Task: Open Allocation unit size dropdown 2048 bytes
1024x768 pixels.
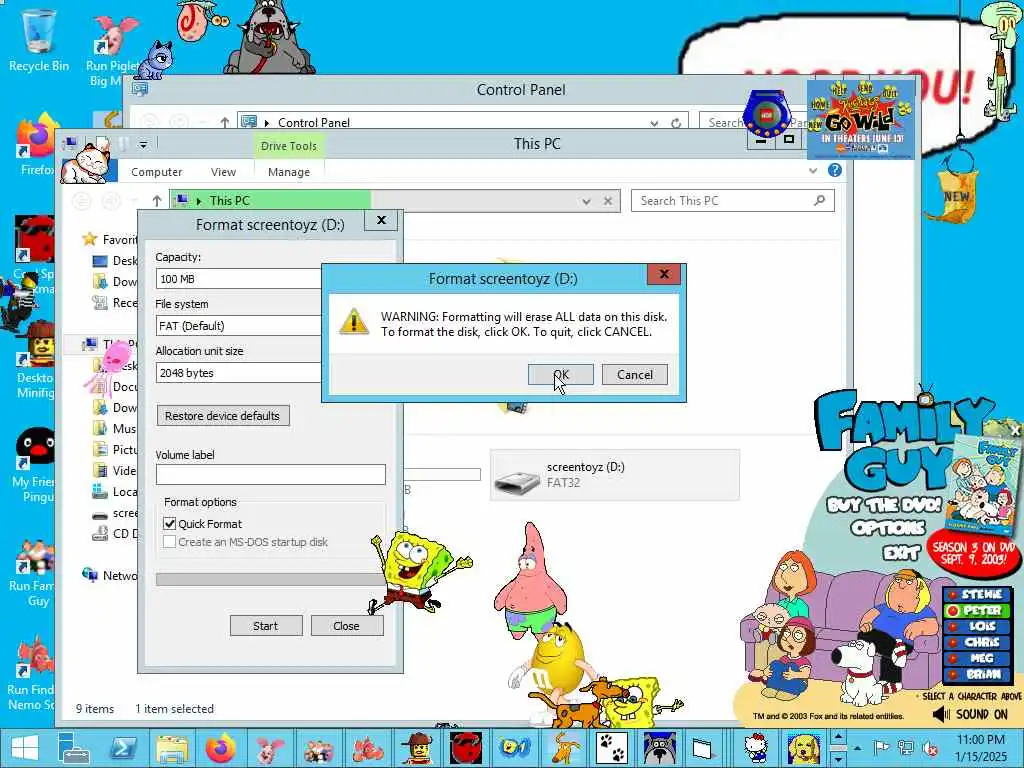Action: (238, 372)
